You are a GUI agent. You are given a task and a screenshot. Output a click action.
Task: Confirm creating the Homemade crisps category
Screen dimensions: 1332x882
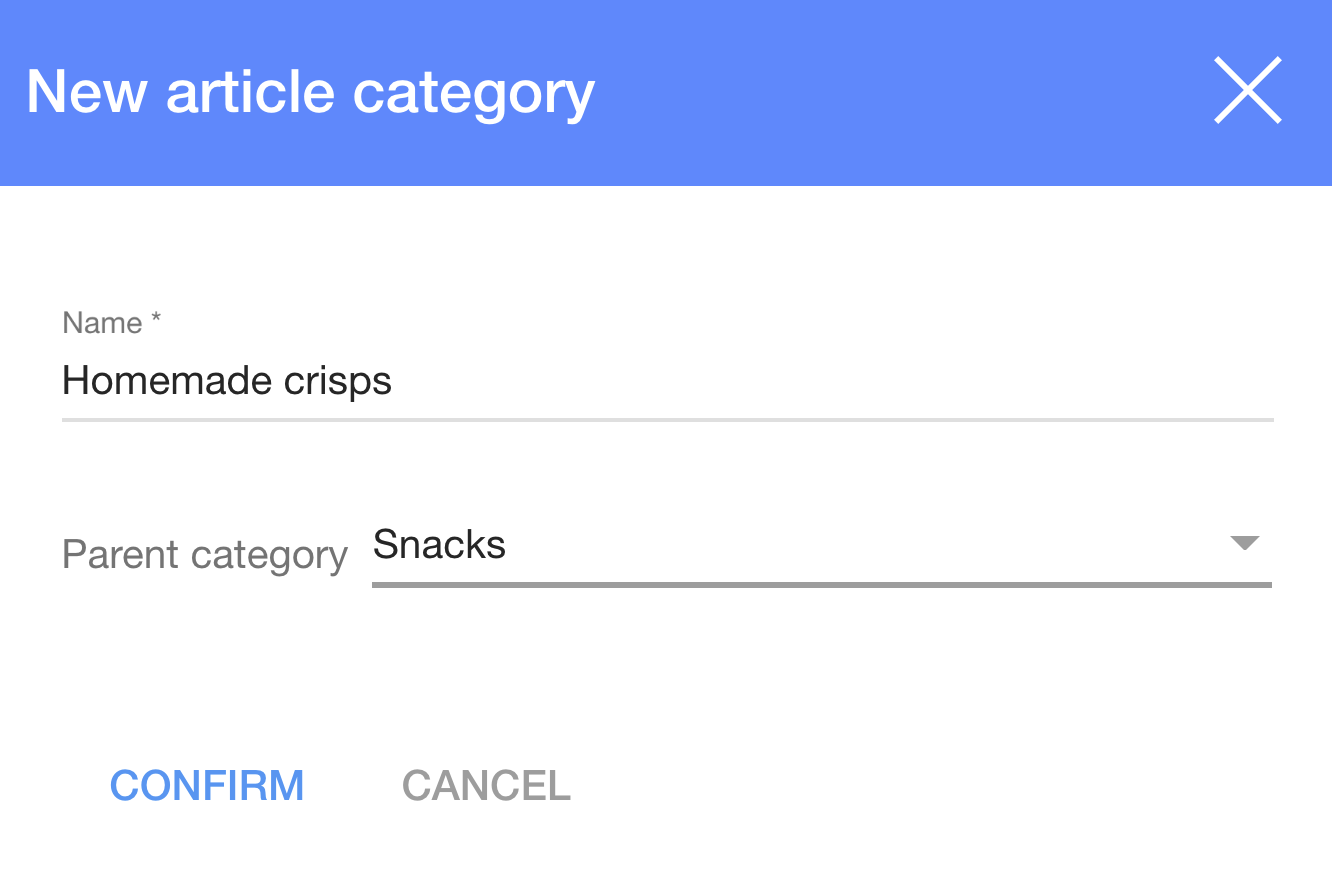click(x=207, y=786)
